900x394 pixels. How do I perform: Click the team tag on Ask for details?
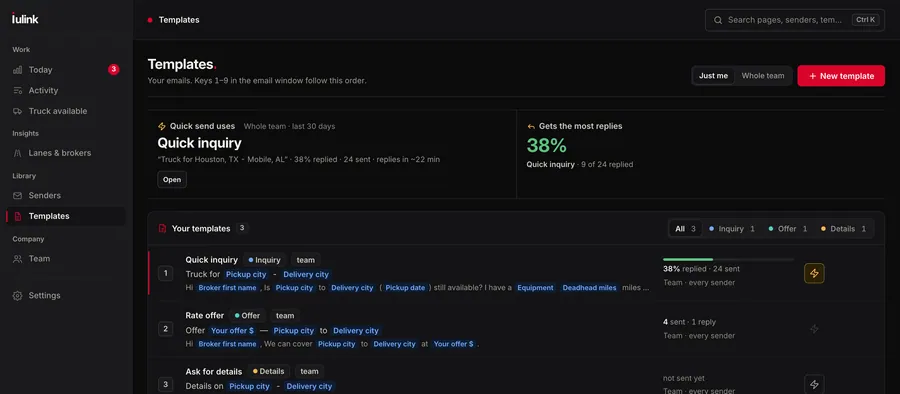(309, 371)
